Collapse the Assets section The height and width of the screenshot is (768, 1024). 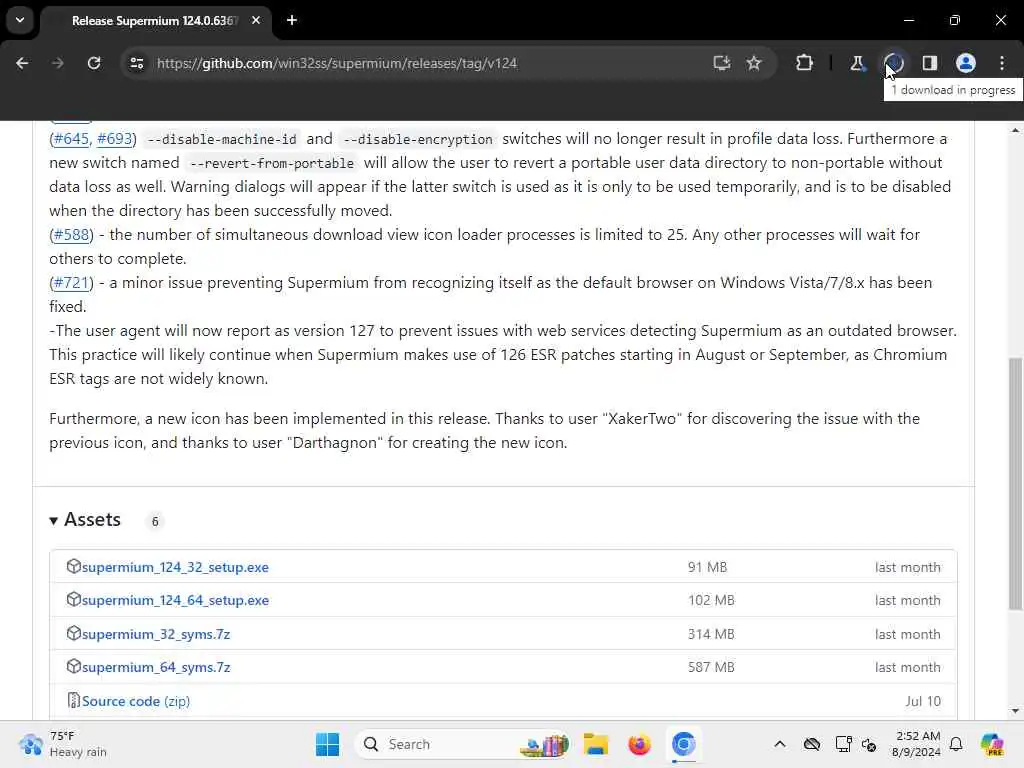click(x=85, y=520)
